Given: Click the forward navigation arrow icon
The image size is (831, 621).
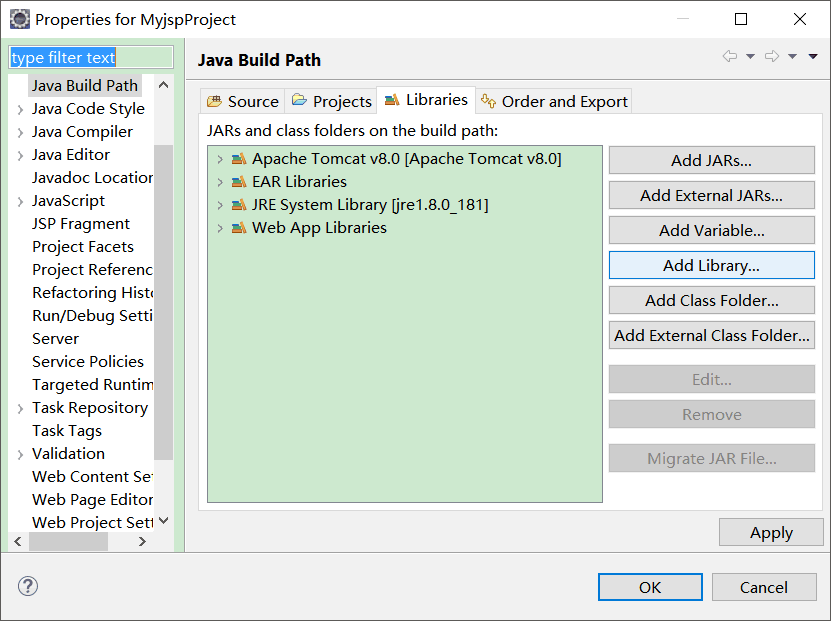Looking at the screenshot, I should [771, 57].
